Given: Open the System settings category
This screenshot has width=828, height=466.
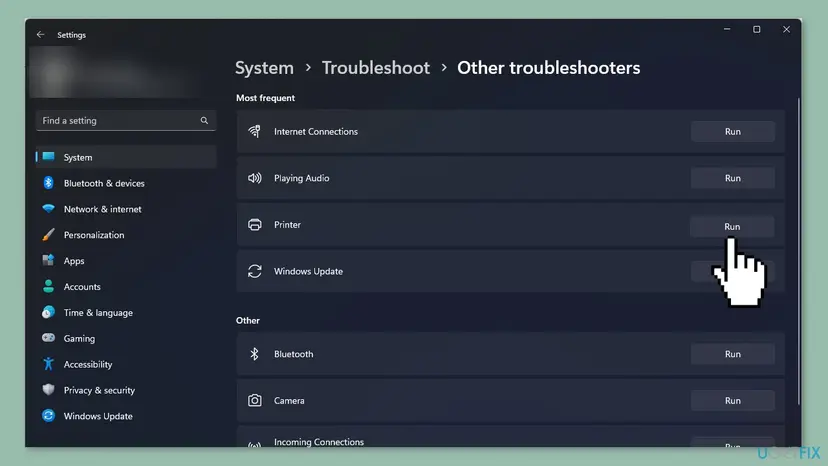Looking at the screenshot, I should [x=126, y=157].
